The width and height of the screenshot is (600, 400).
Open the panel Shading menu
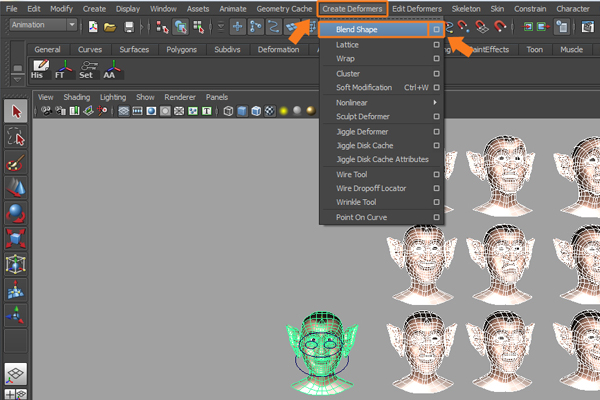point(77,97)
